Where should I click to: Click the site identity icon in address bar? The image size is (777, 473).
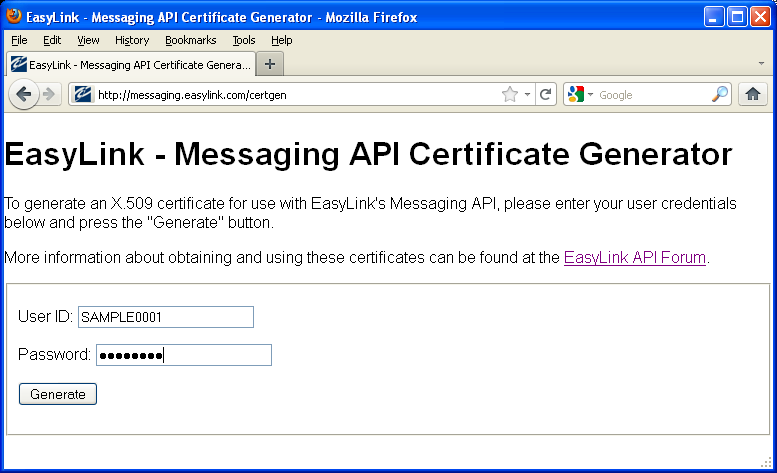(83, 94)
